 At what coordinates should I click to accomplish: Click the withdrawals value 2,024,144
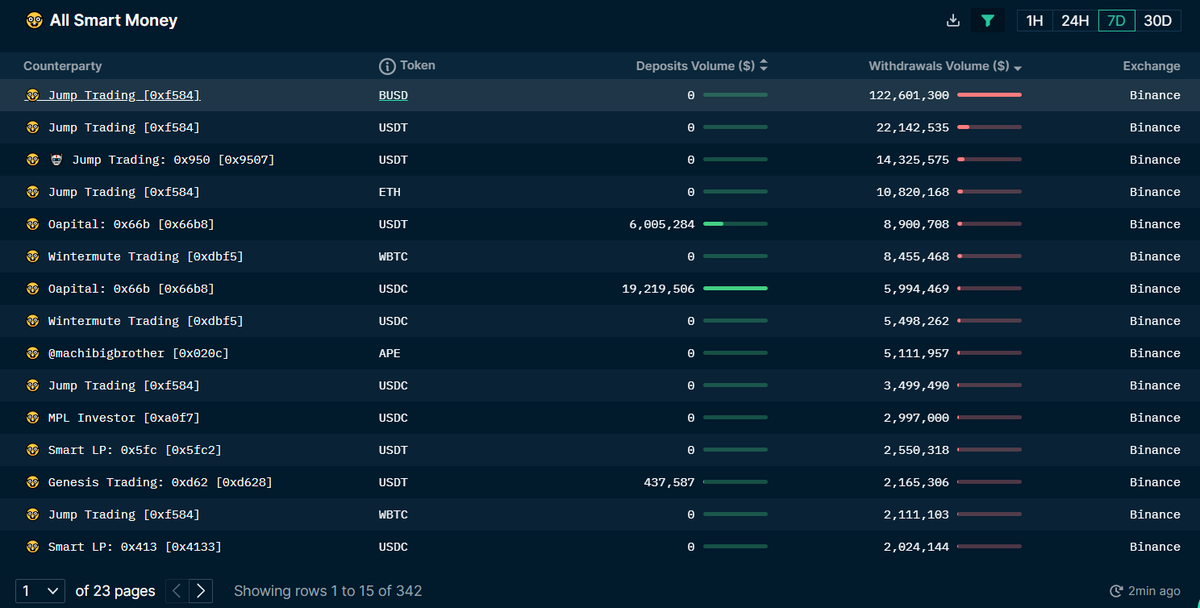(917, 547)
